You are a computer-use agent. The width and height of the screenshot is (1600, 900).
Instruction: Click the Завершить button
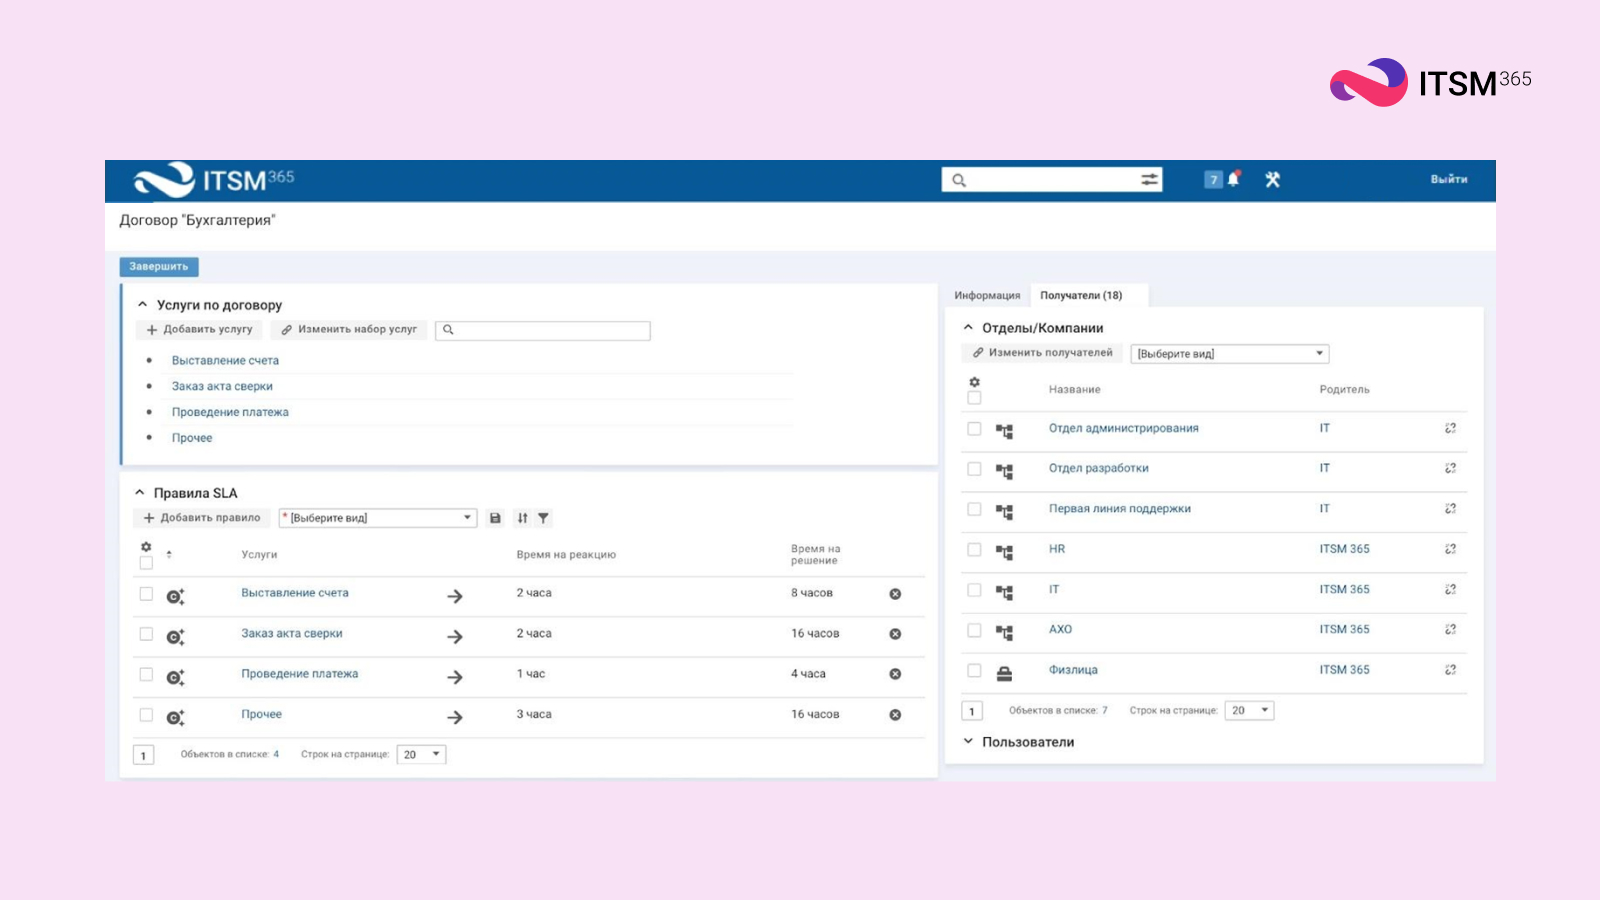pyautogui.click(x=159, y=267)
